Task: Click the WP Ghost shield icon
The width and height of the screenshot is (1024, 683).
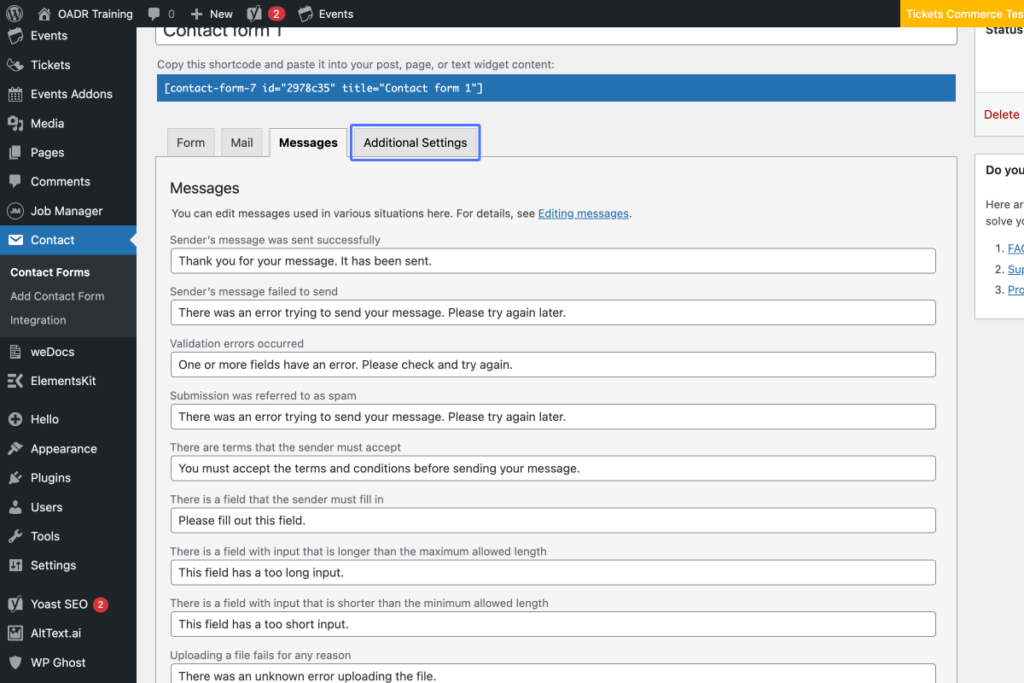Action: click(x=15, y=662)
